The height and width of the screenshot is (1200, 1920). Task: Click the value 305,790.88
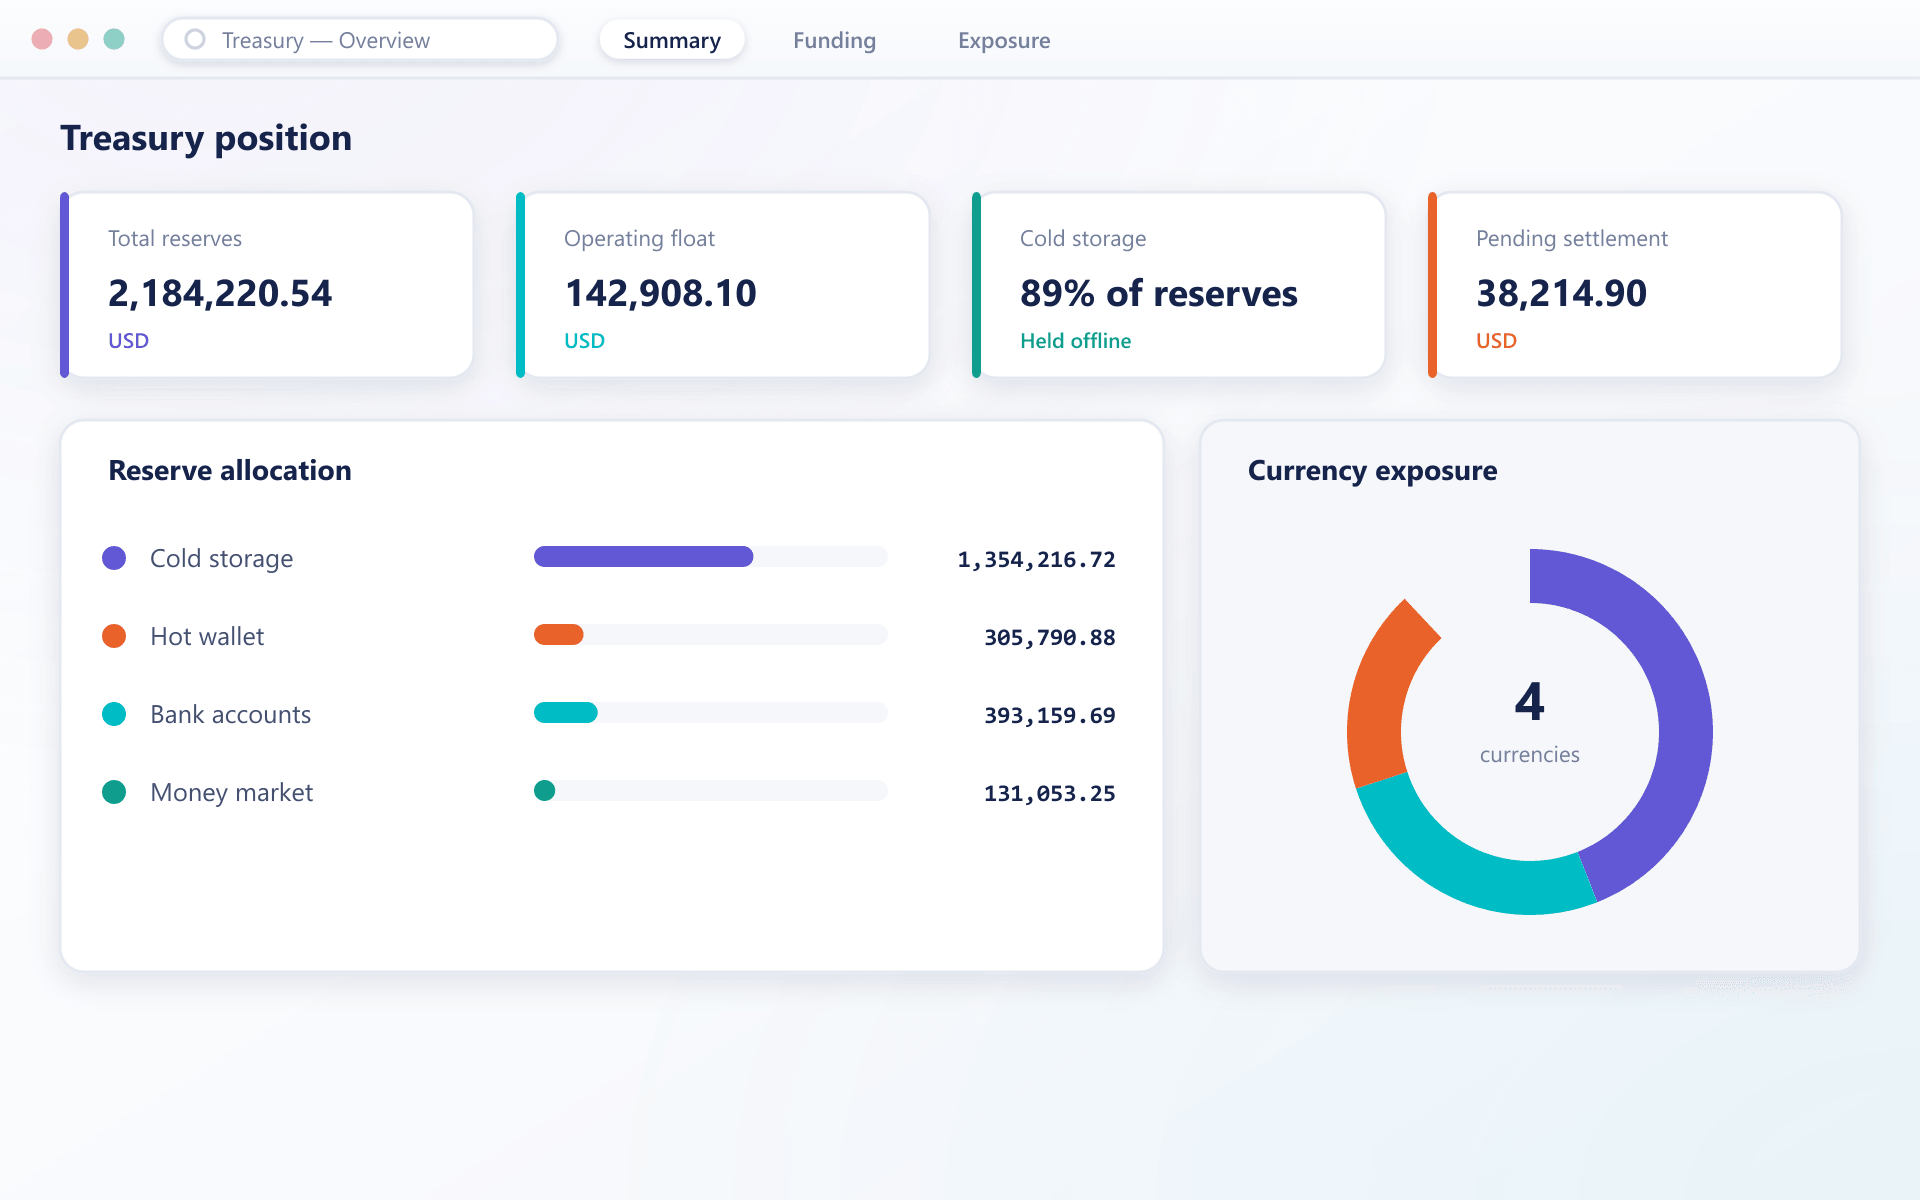[1049, 637]
